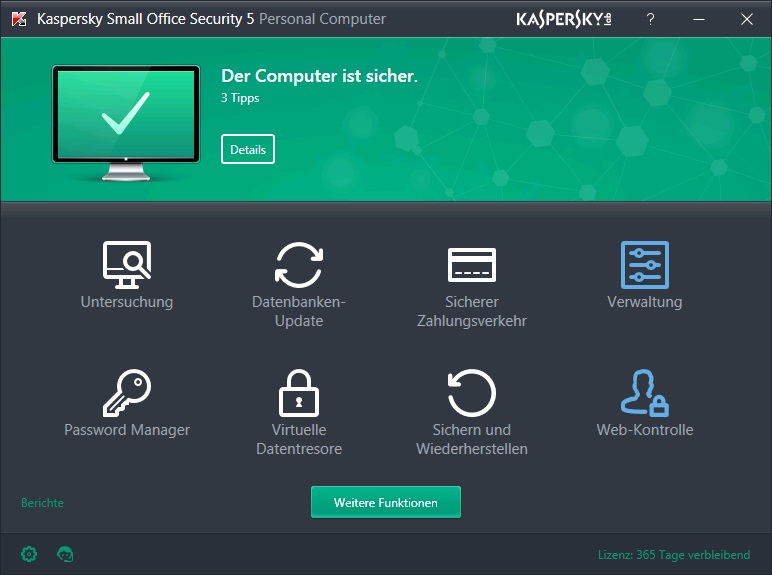Open Password Manager key icon
The image size is (772, 575).
[x=127, y=392]
